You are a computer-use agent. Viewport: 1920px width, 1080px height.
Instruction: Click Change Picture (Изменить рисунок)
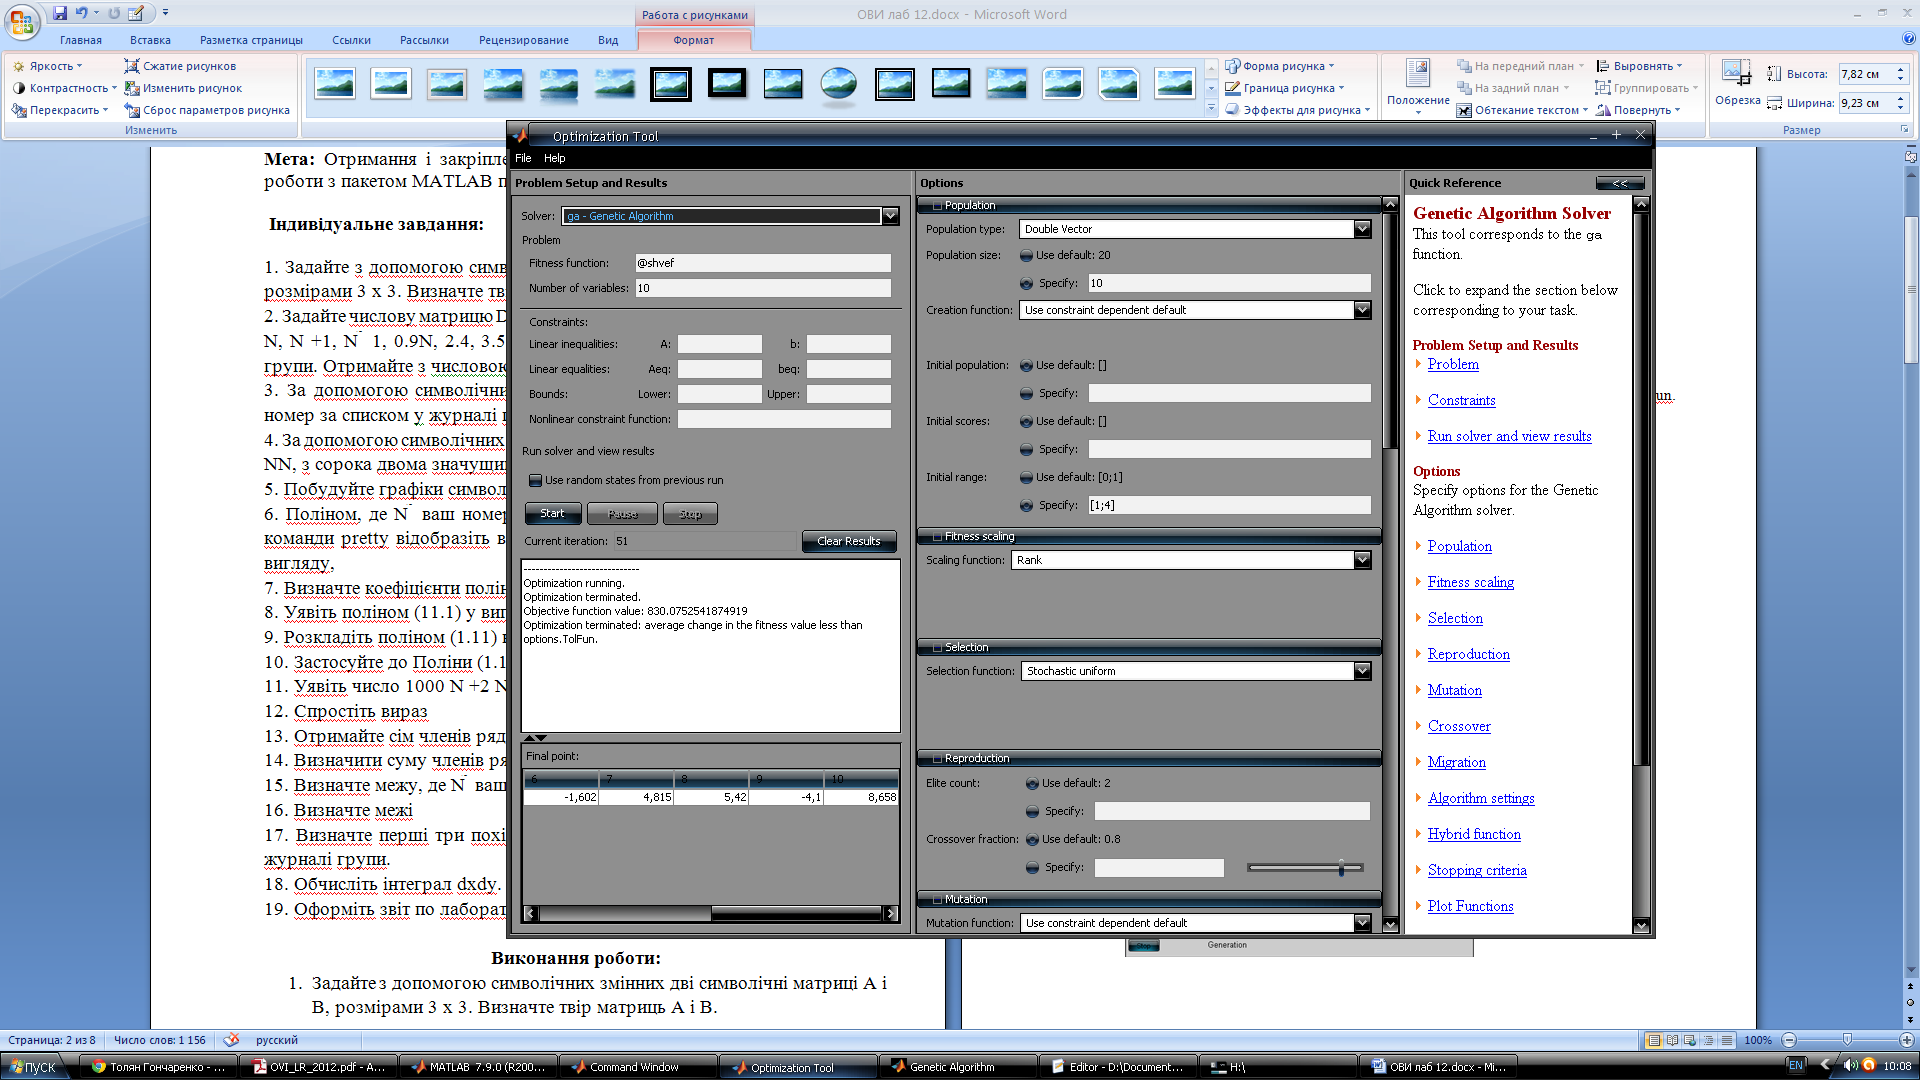(x=183, y=88)
